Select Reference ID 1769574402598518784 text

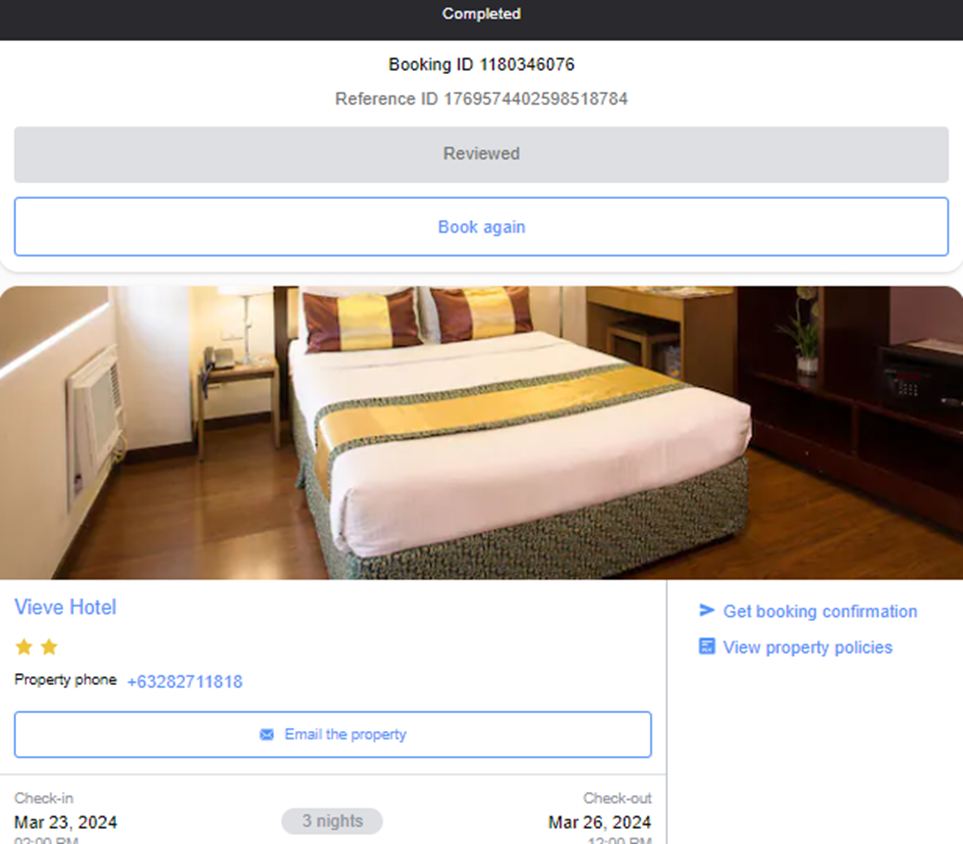click(482, 99)
